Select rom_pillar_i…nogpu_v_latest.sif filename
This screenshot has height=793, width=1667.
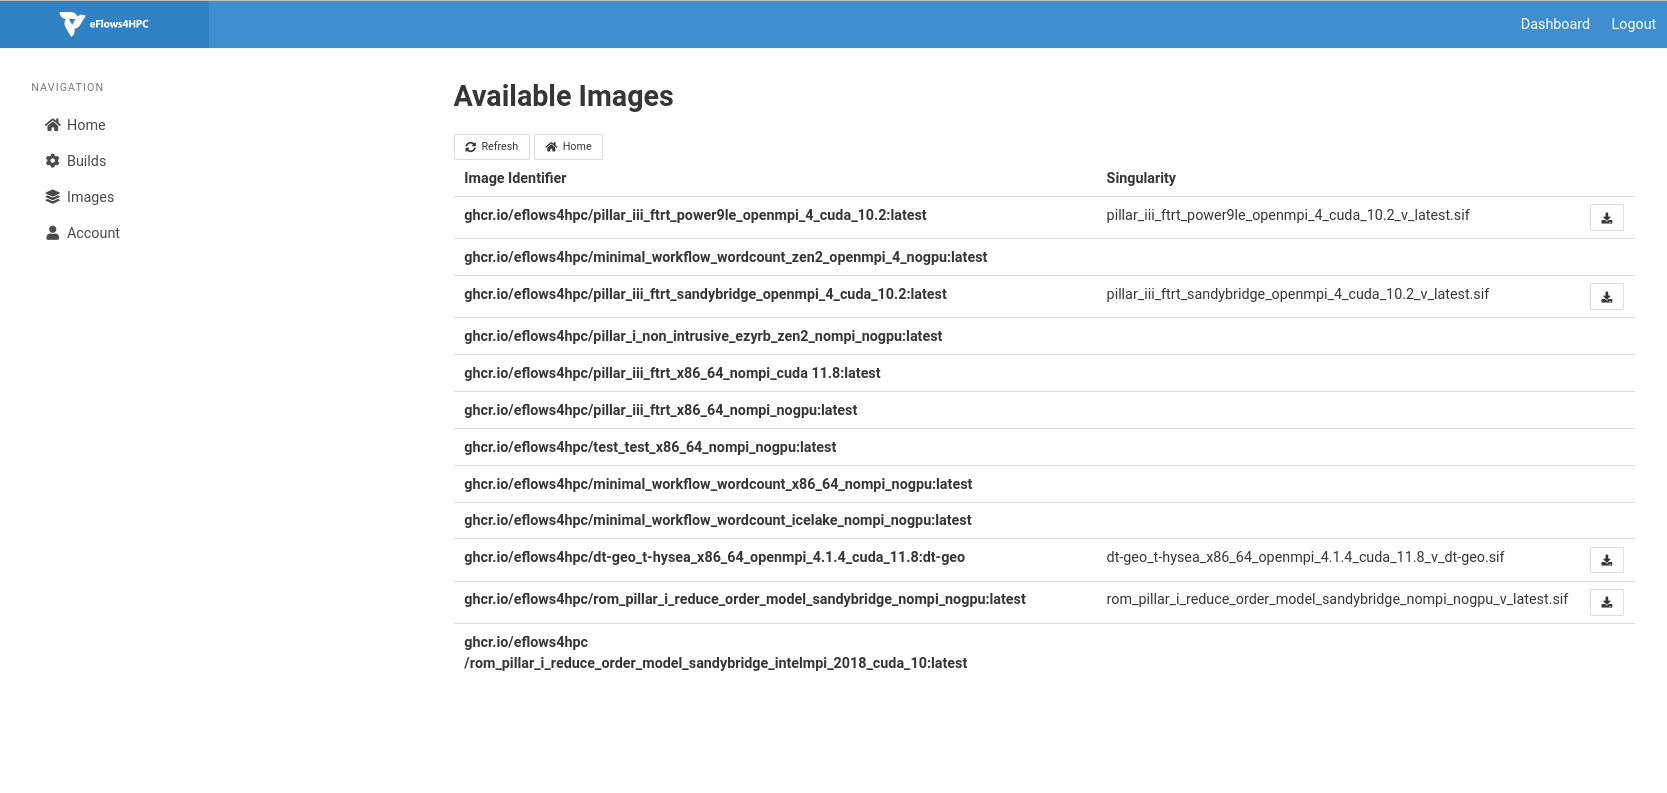pyautogui.click(x=1337, y=599)
